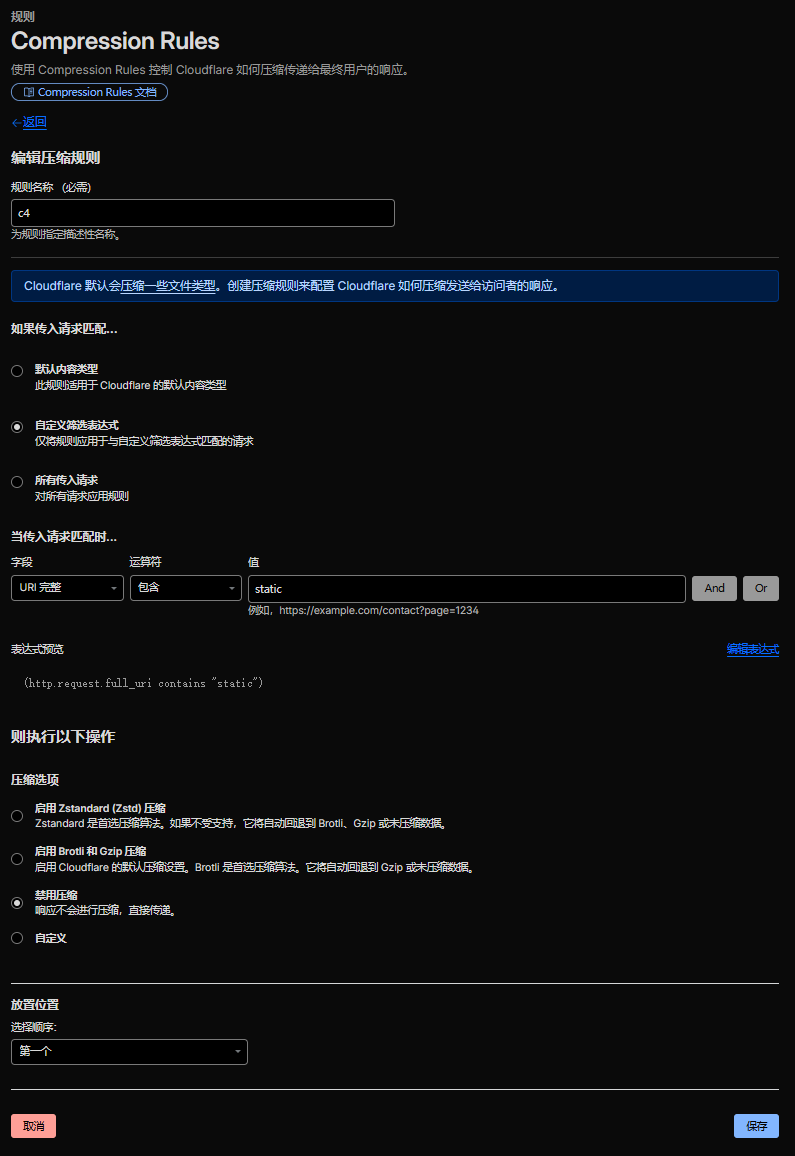Select the 默认内容类型 radio button
This screenshot has height=1156, width=795.
[17, 371]
